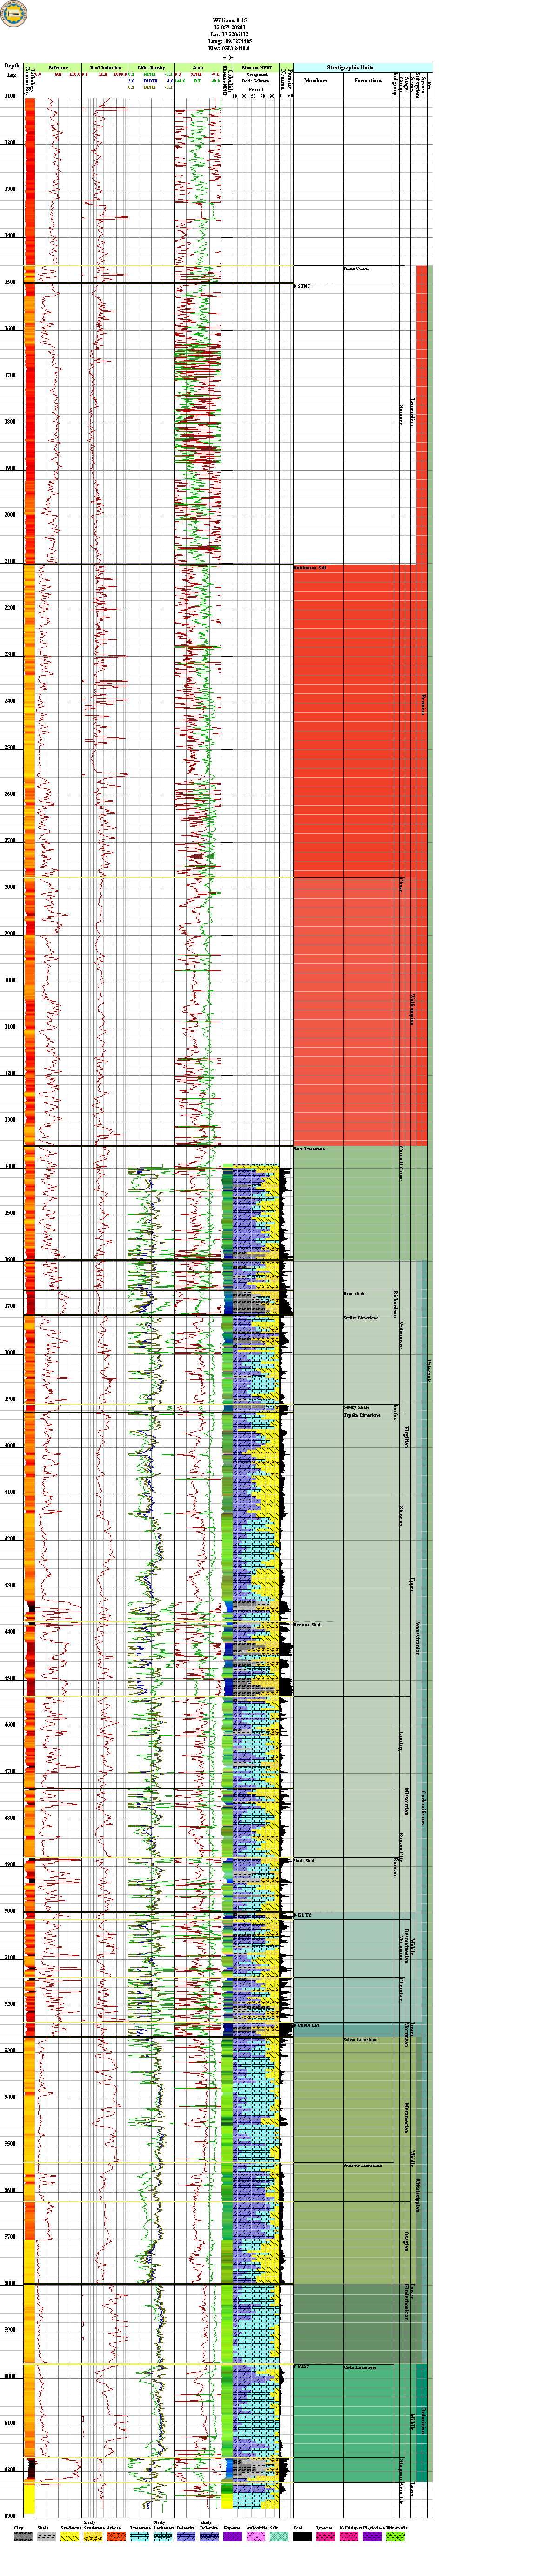Select the Plagioclase legend swatch
The width and height of the screenshot is (549, 2576).
click(x=372, y=2537)
